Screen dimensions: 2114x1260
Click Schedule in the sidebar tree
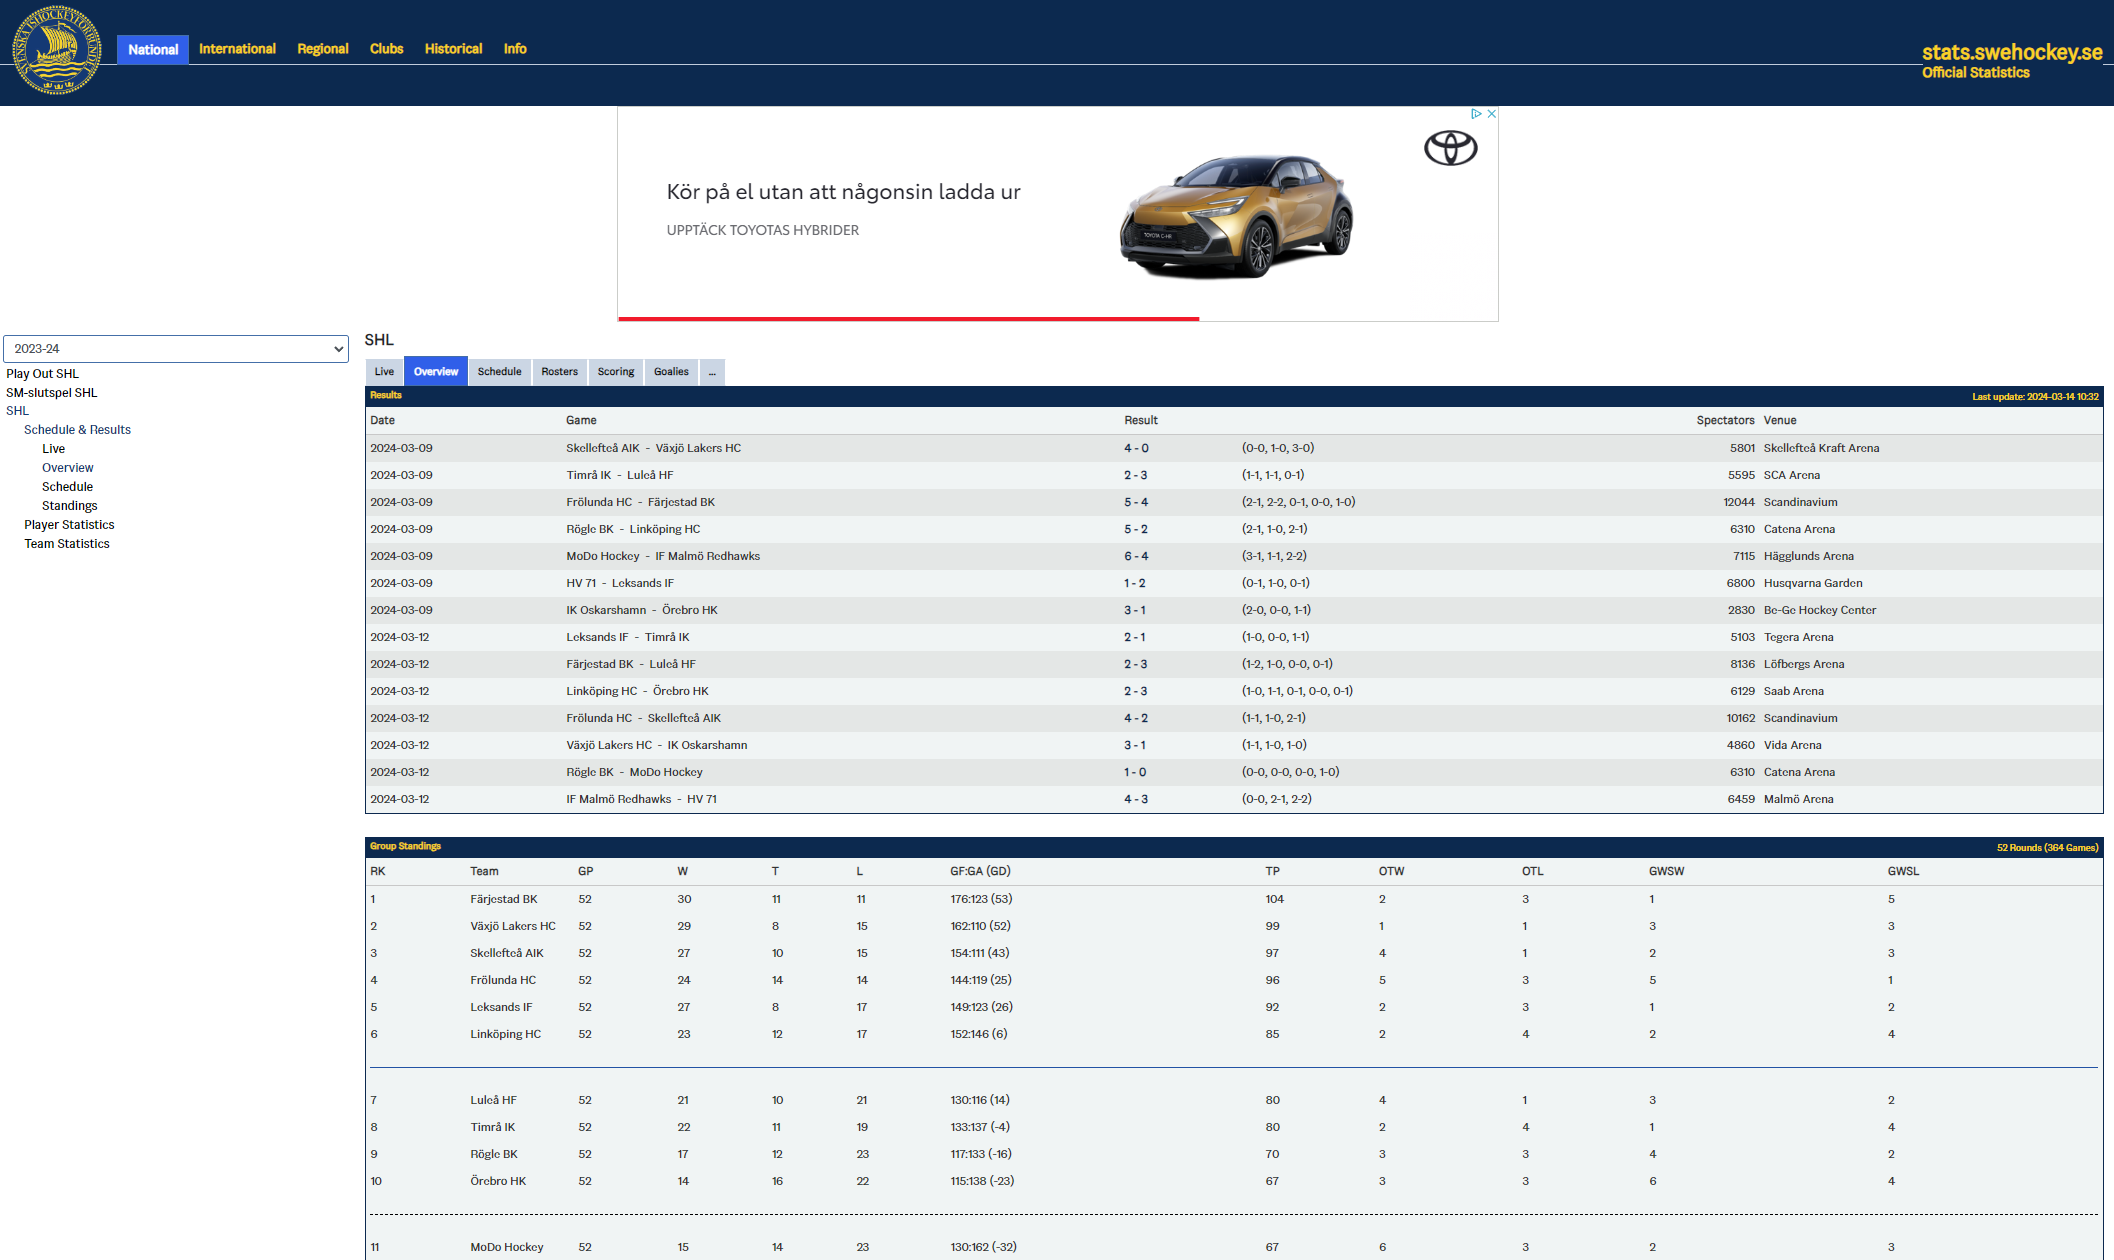(67, 487)
